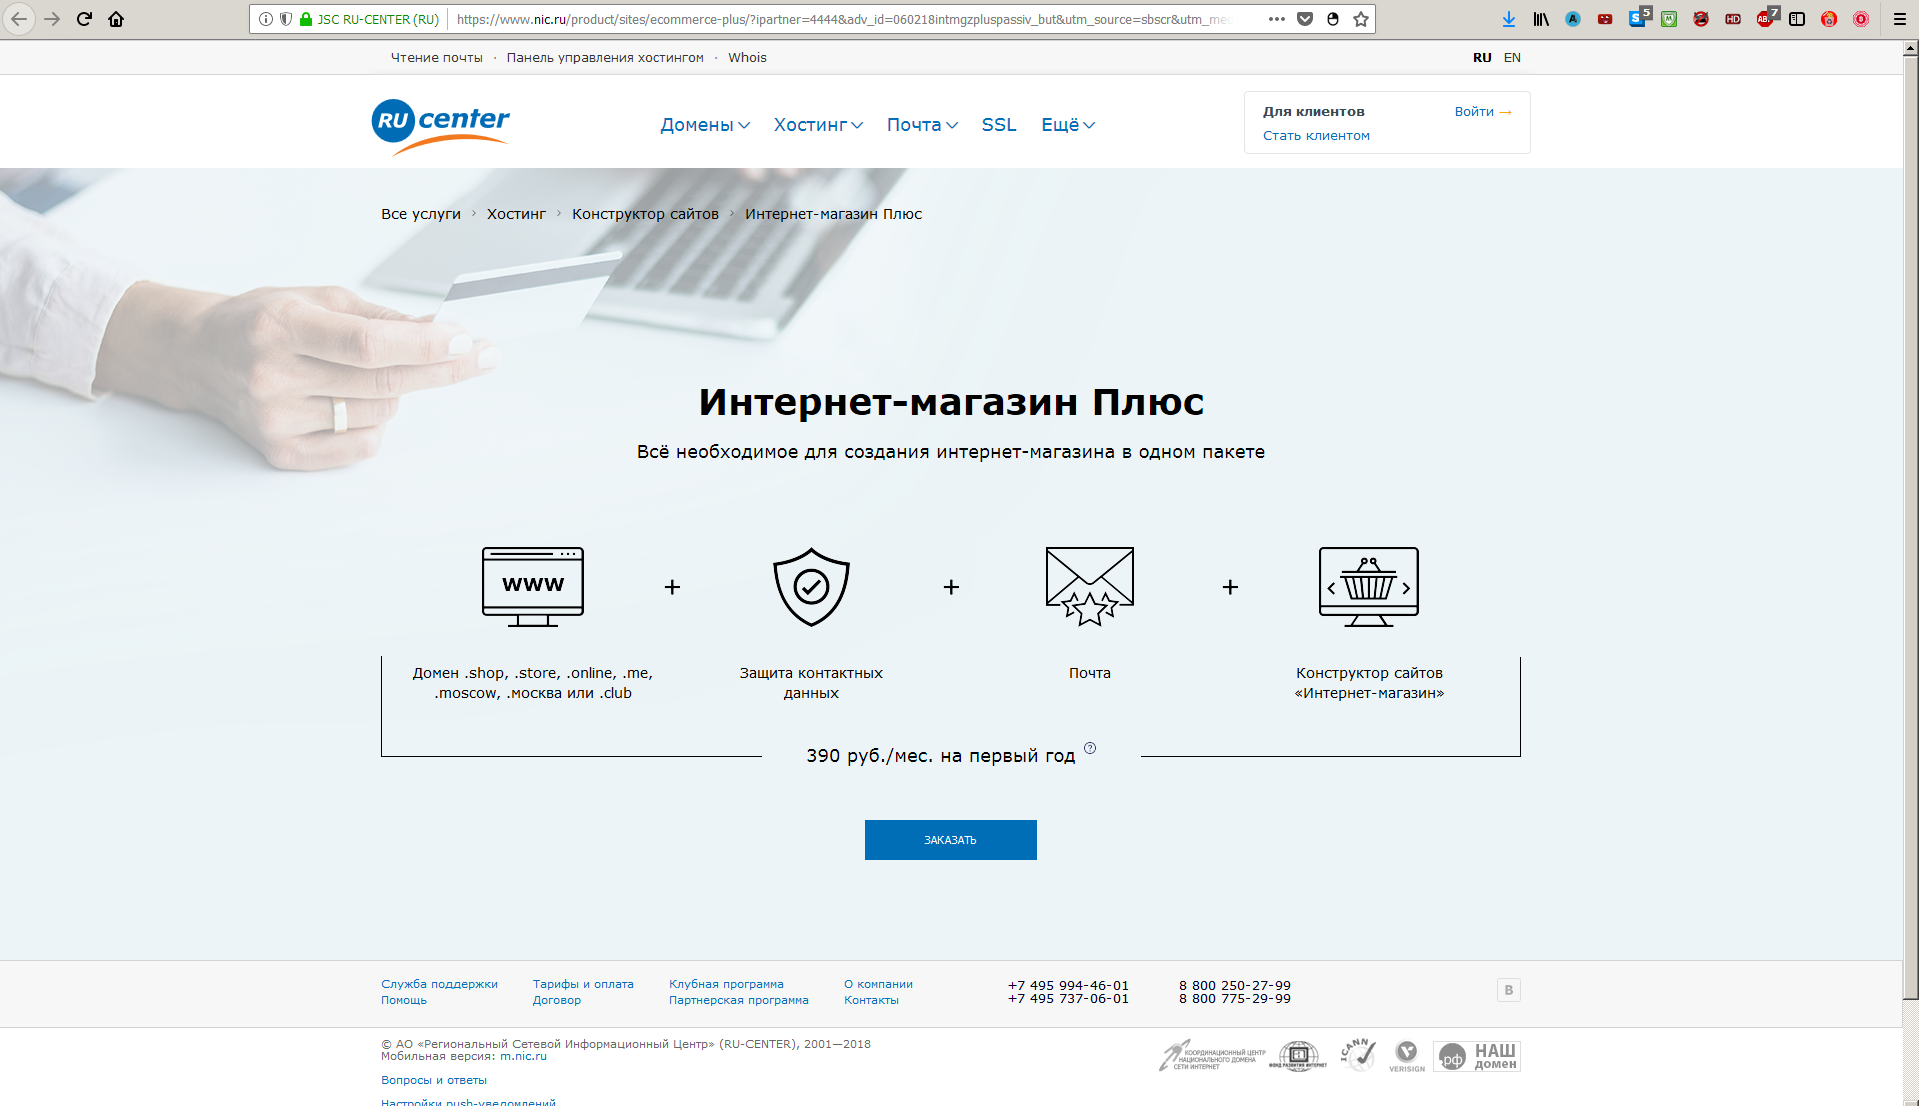Click the green shield M extension icon
The width and height of the screenshot is (1919, 1106).
(x=1669, y=19)
